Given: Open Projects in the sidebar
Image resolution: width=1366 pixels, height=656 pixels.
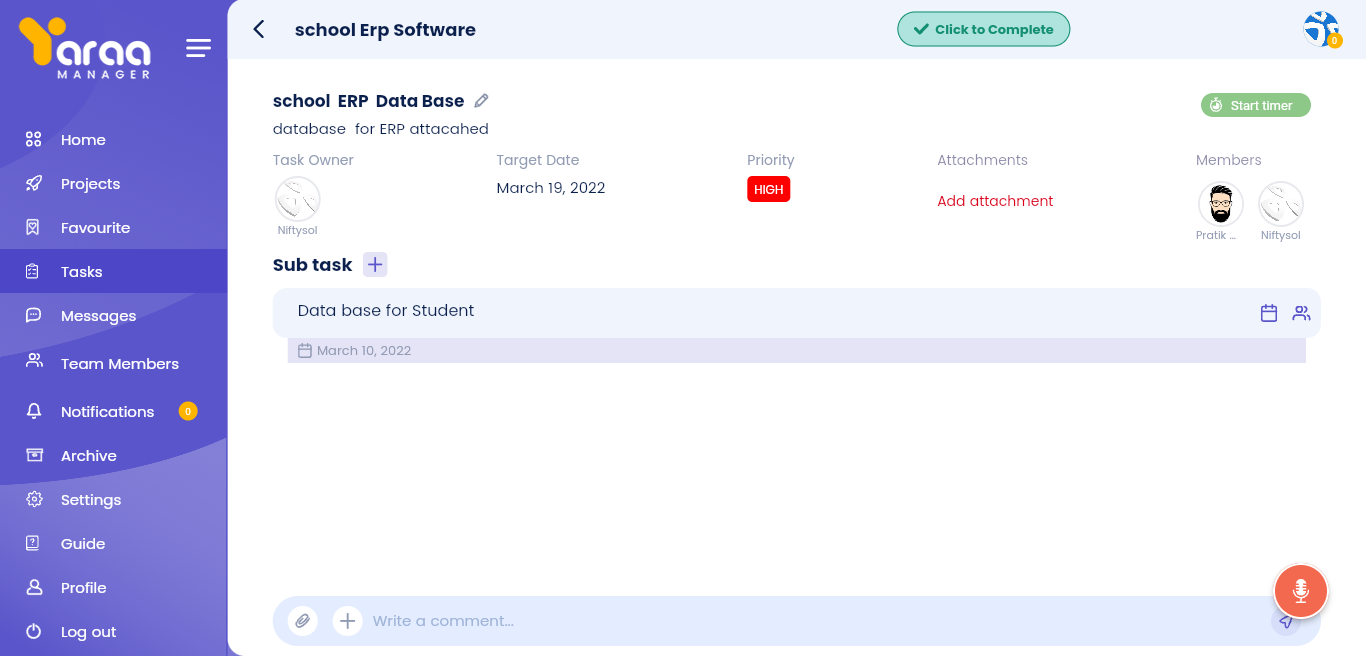Looking at the screenshot, I should [90, 184].
